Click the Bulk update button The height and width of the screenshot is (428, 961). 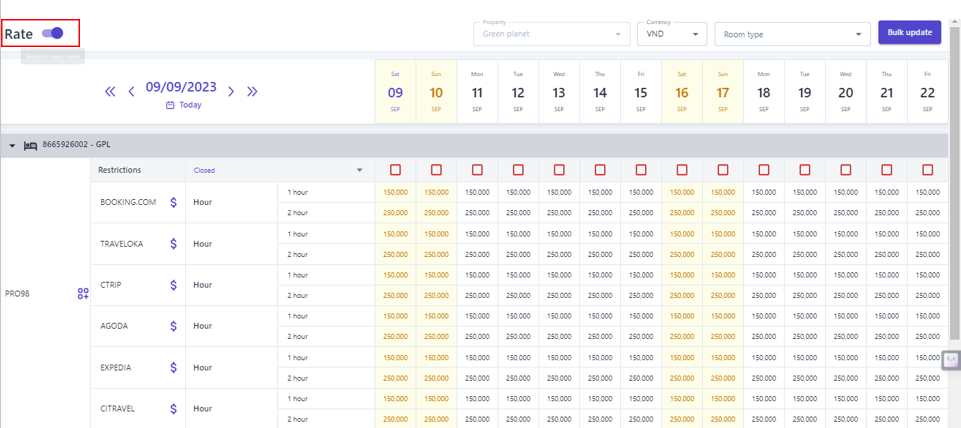(x=909, y=33)
